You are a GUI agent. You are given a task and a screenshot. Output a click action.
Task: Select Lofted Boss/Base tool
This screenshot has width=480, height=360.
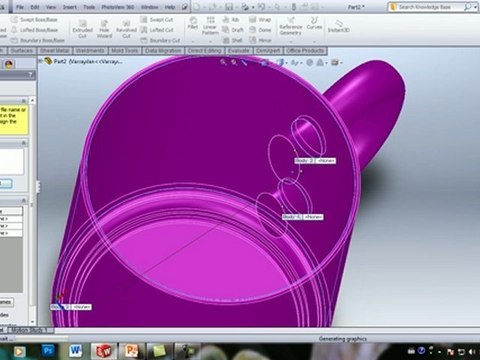pos(34,30)
